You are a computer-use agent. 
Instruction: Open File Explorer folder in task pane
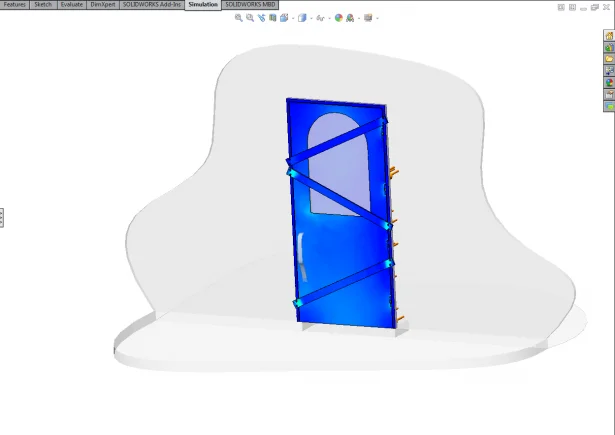(609, 60)
